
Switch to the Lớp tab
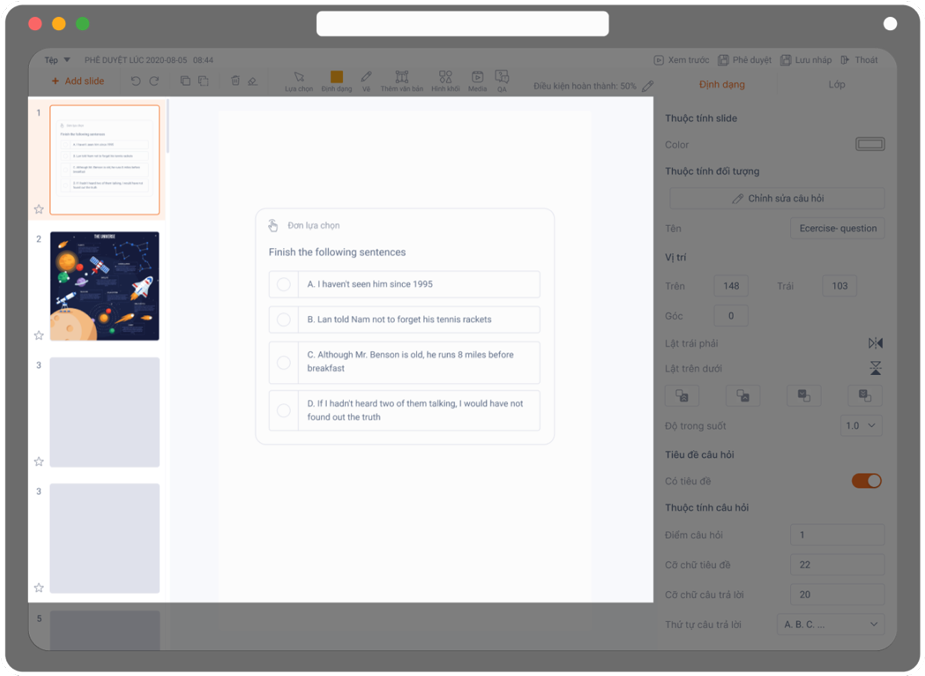(x=836, y=85)
